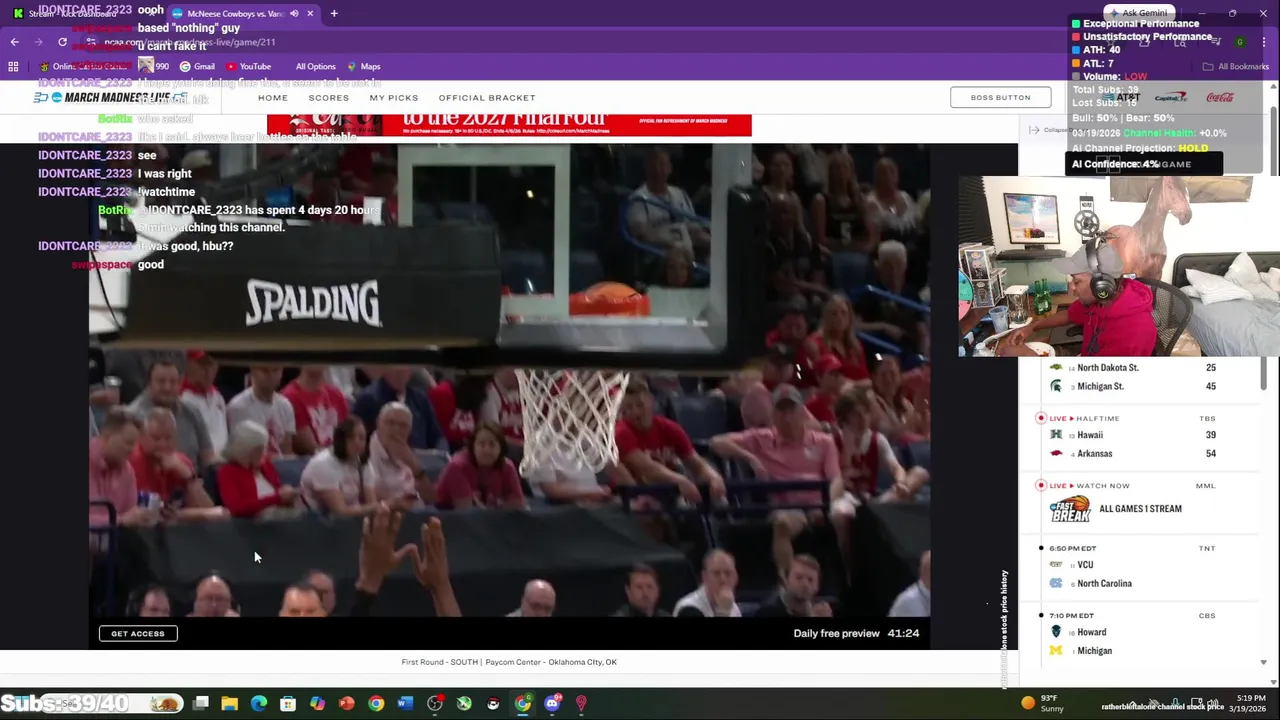Open the browser apps grid icon

[x=13, y=66]
